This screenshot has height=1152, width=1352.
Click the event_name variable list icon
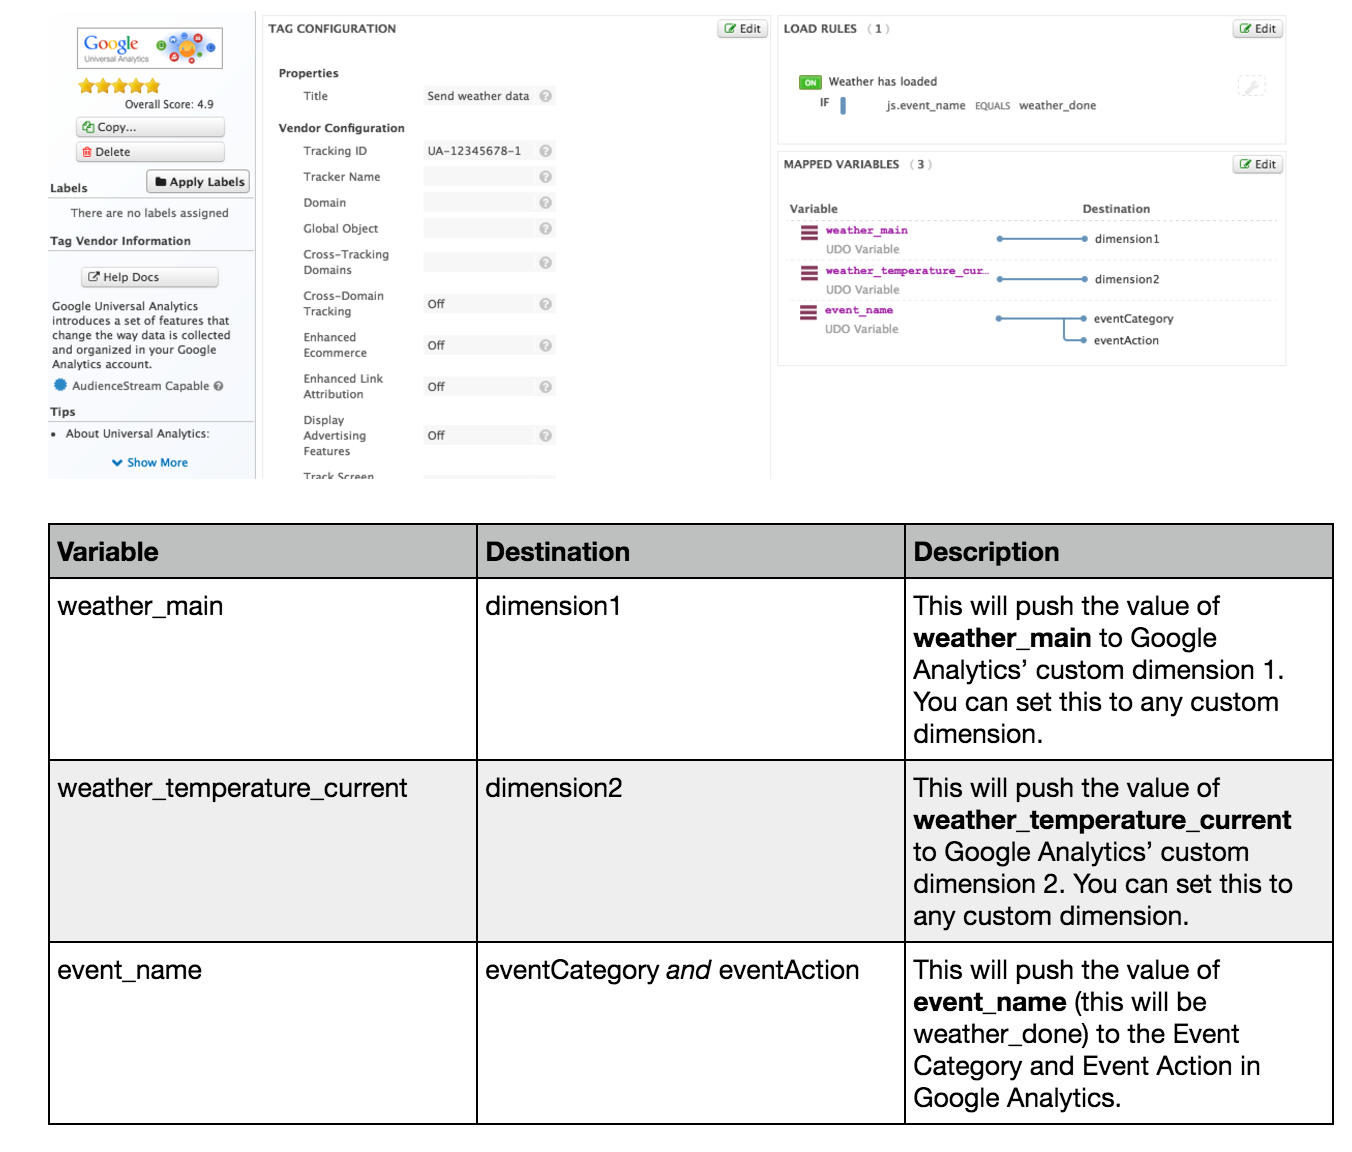808,312
